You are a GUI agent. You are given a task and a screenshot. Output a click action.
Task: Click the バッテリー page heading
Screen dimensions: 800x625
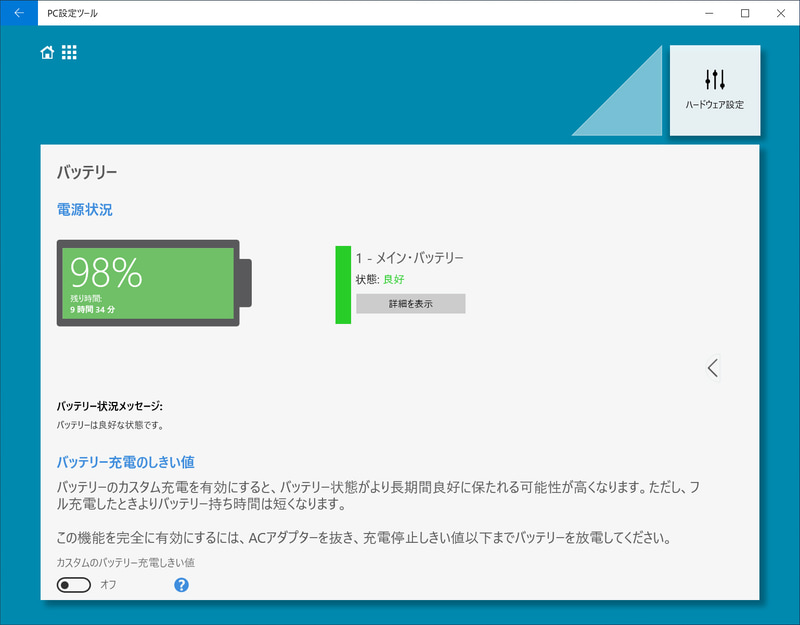88,174
